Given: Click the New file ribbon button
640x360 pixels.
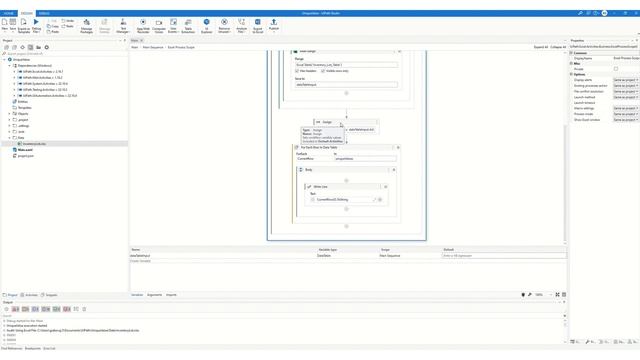Looking at the screenshot, I should click(4, 24).
